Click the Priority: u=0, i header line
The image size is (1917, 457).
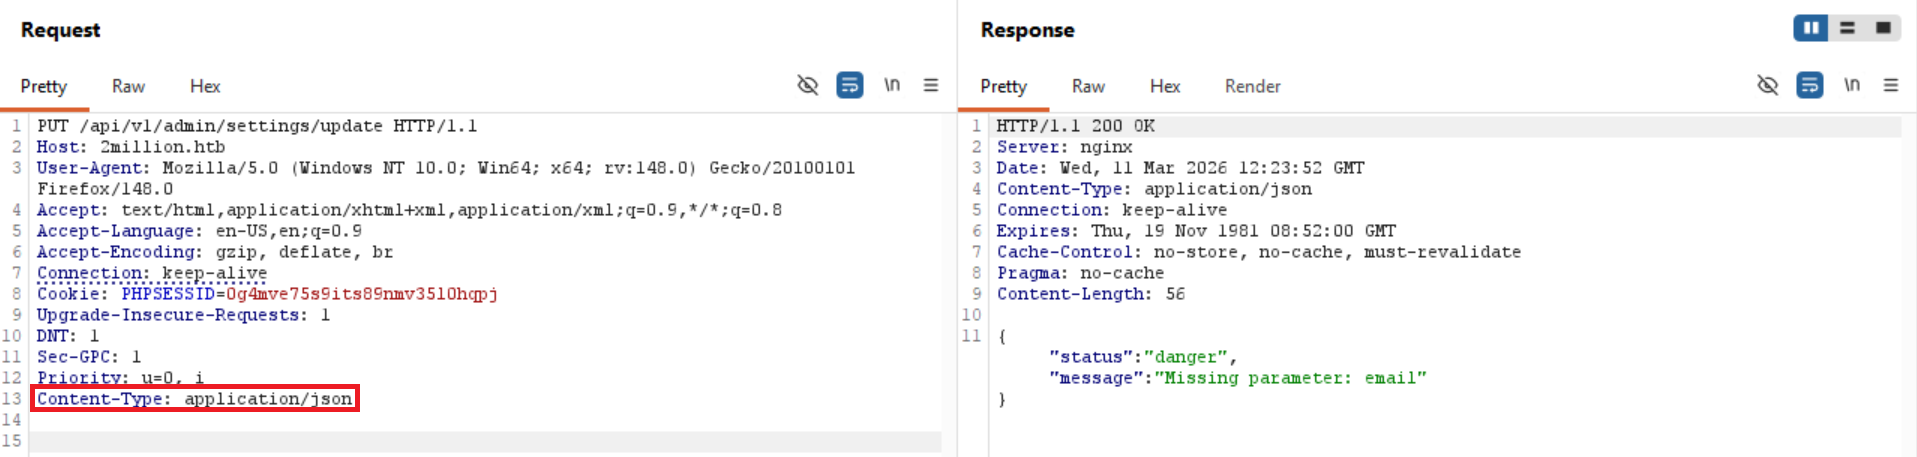(120, 378)
